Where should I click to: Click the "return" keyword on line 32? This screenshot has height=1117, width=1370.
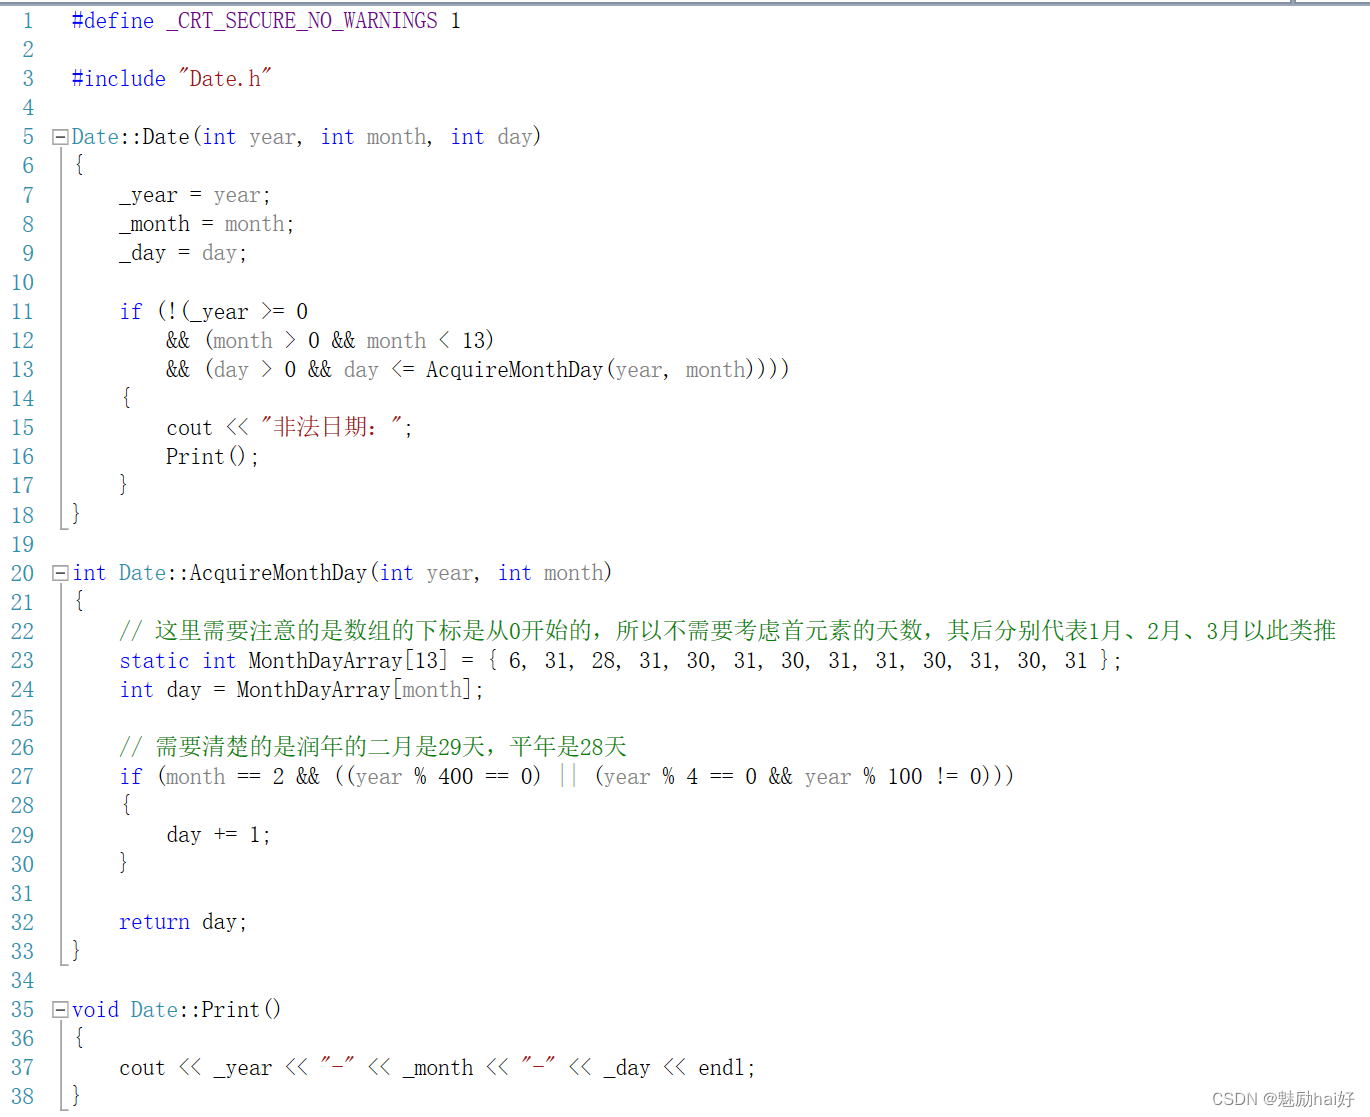coord(154,922)
